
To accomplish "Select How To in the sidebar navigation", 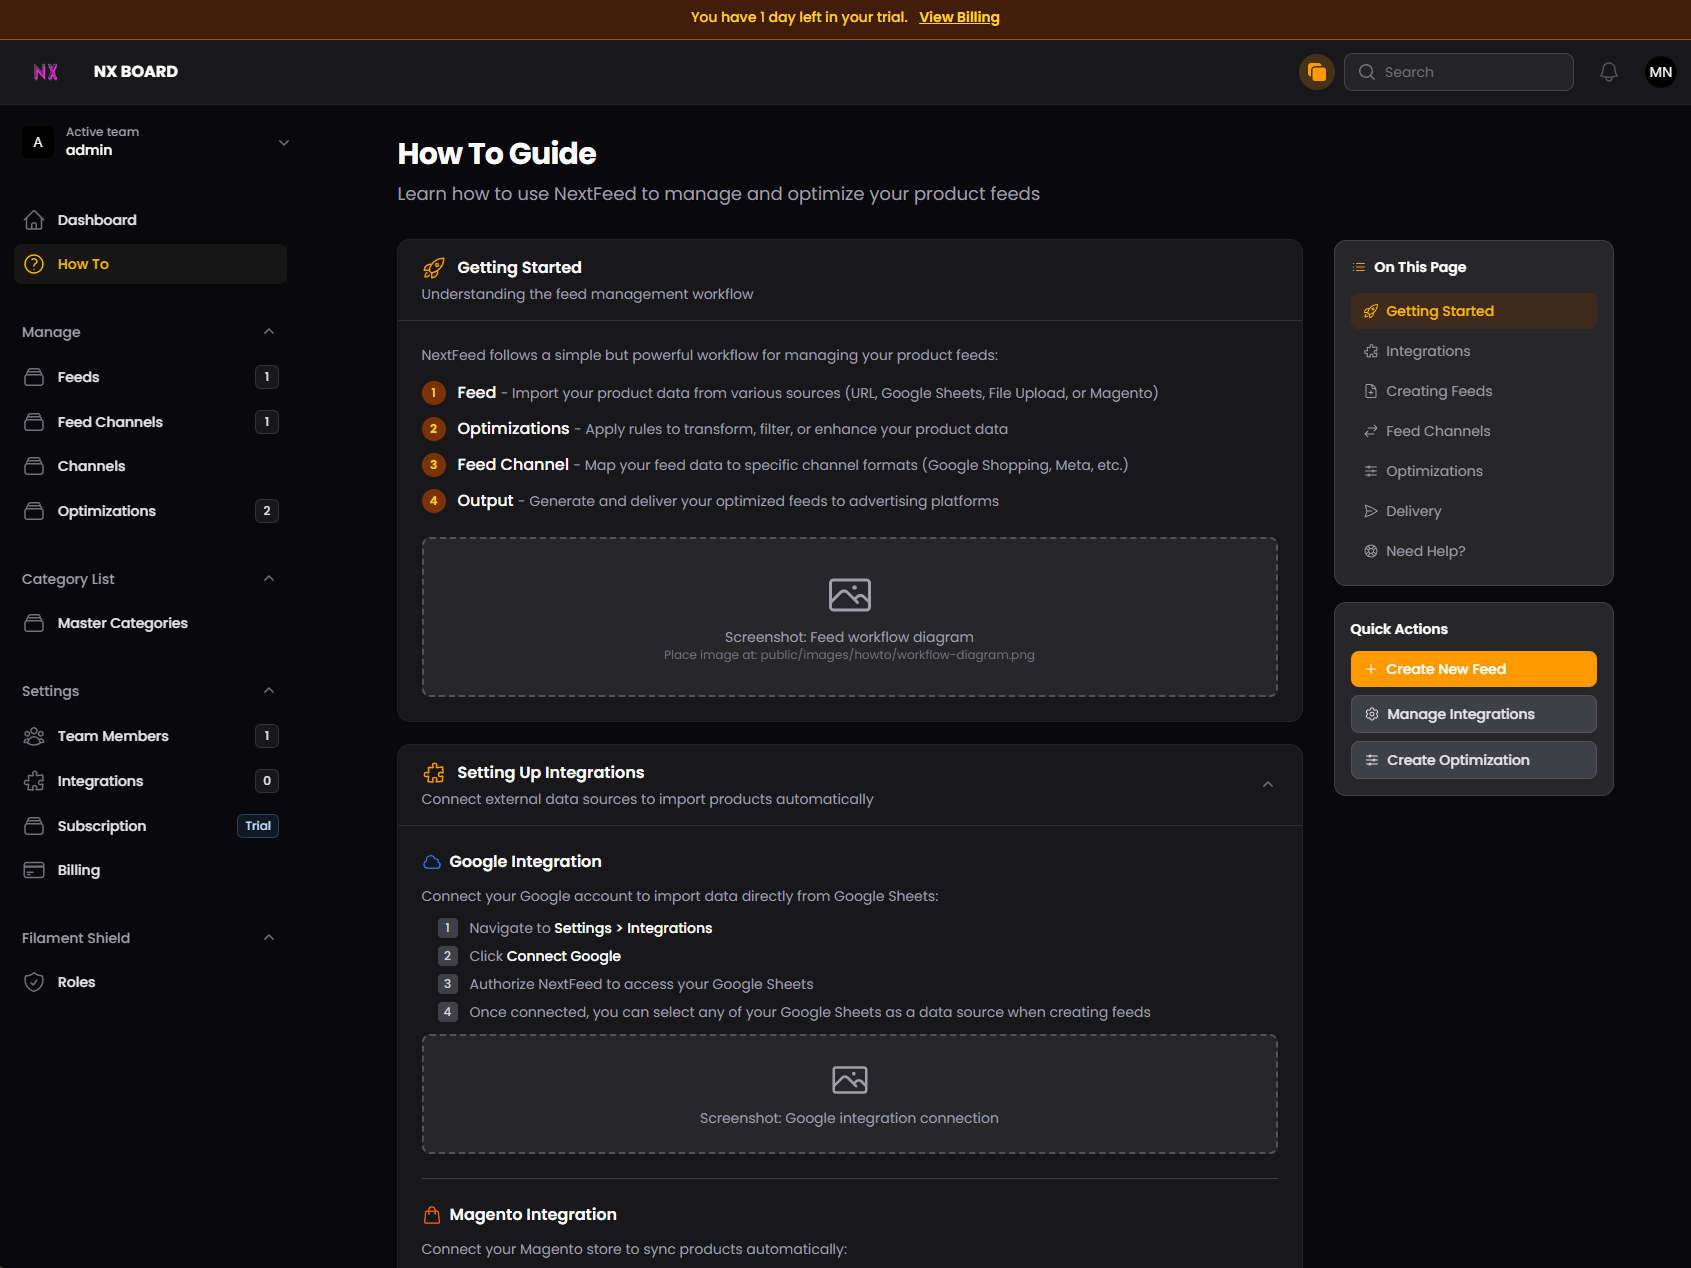I will [83, 263].
